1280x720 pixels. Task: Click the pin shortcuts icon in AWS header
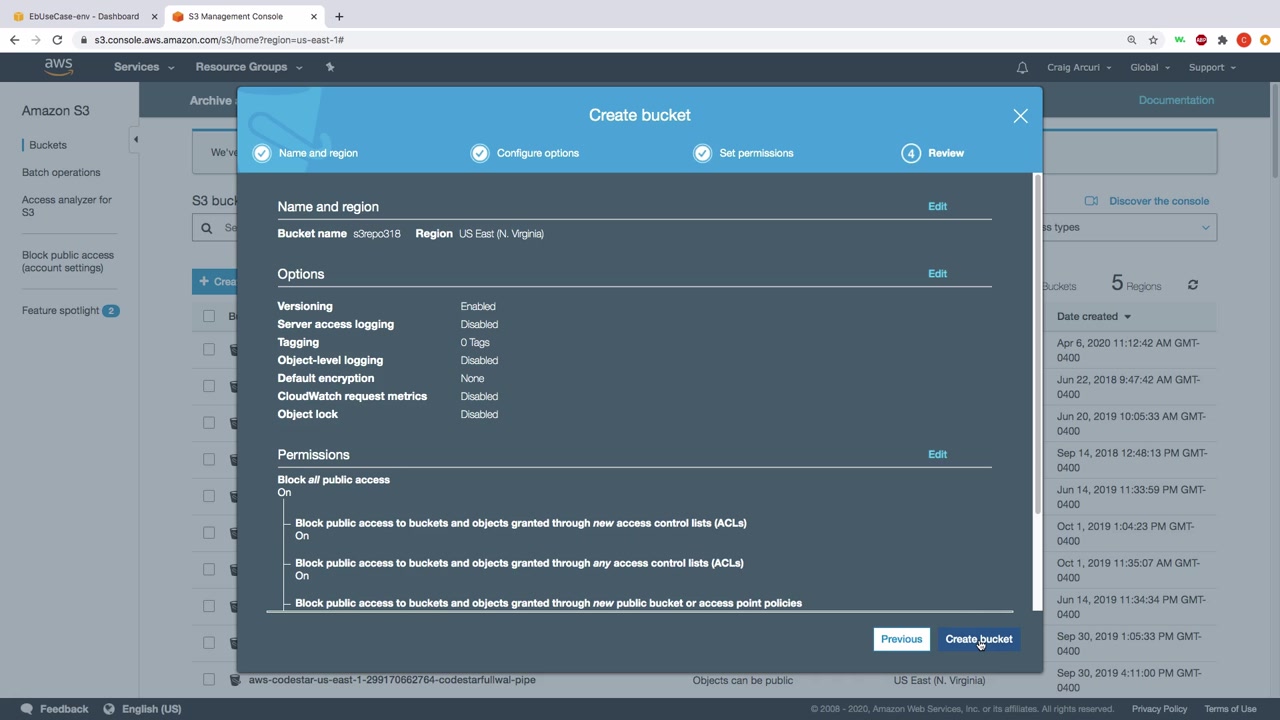click(330, 67)
